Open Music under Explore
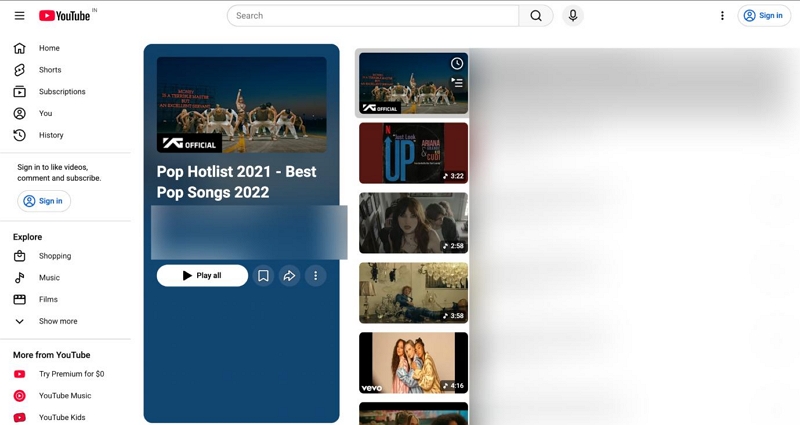This screenshot has width=800, height=425. [x=49, y=278]
